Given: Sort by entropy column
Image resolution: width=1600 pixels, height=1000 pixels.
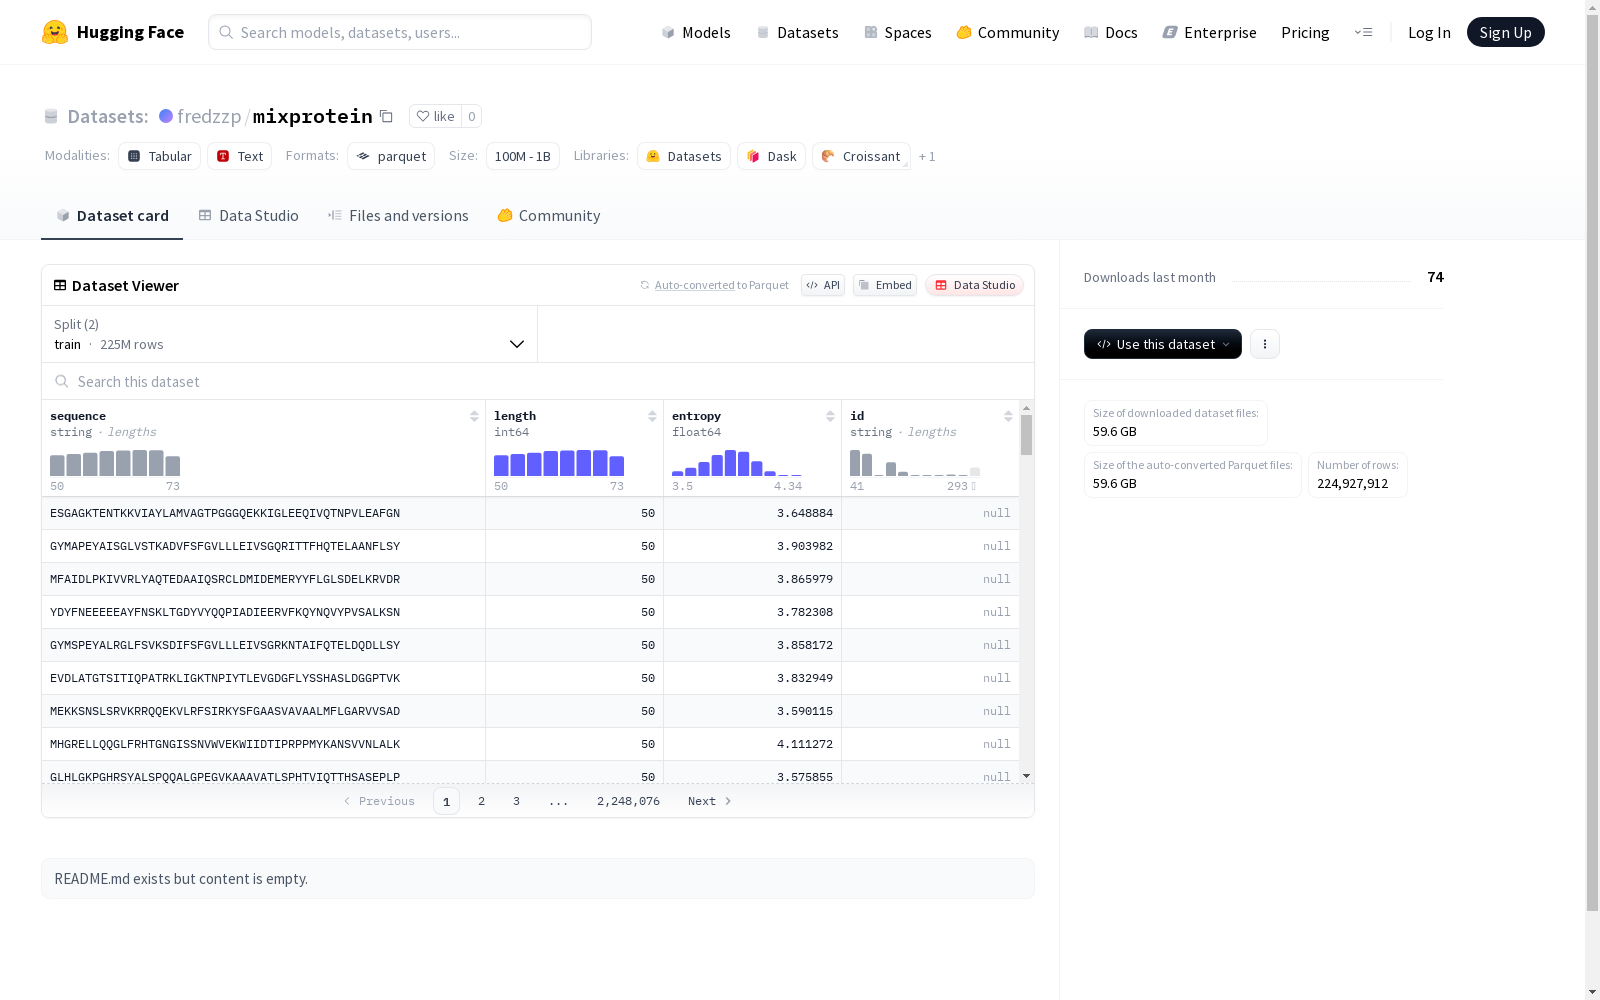Looking at the screenshot, I should click(830, 416).
